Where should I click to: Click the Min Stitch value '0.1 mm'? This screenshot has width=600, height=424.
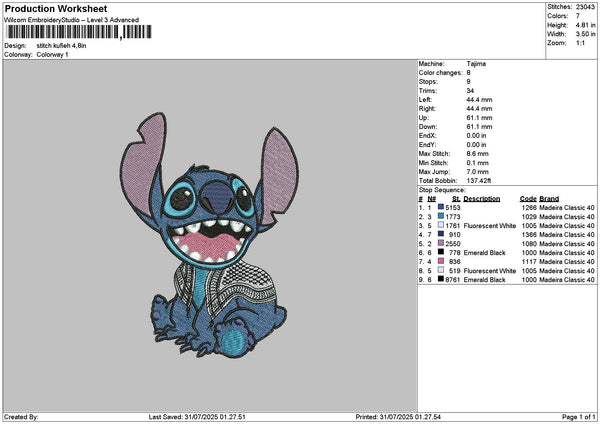click(x=478, y=163)
